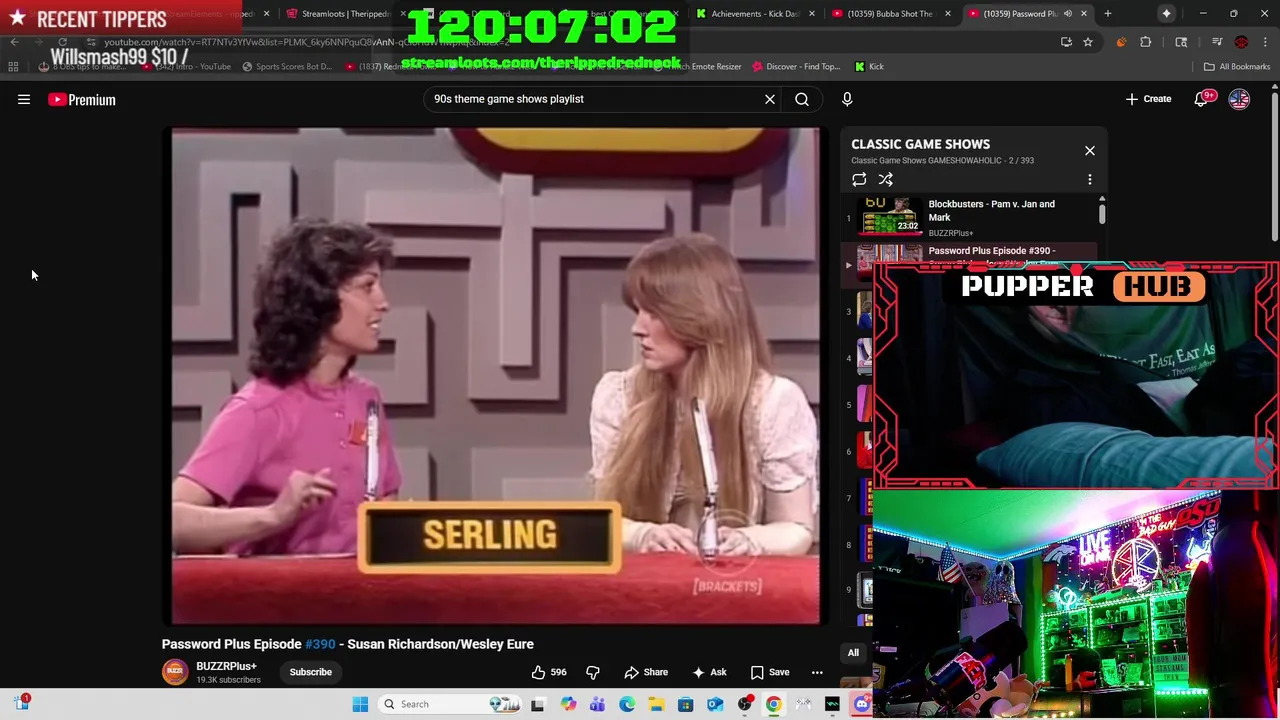Image resolution: width=1280 pixels, height=720 pixels.
Task: Open the Chrome apps grid shortcut
Action: point(13,66)
